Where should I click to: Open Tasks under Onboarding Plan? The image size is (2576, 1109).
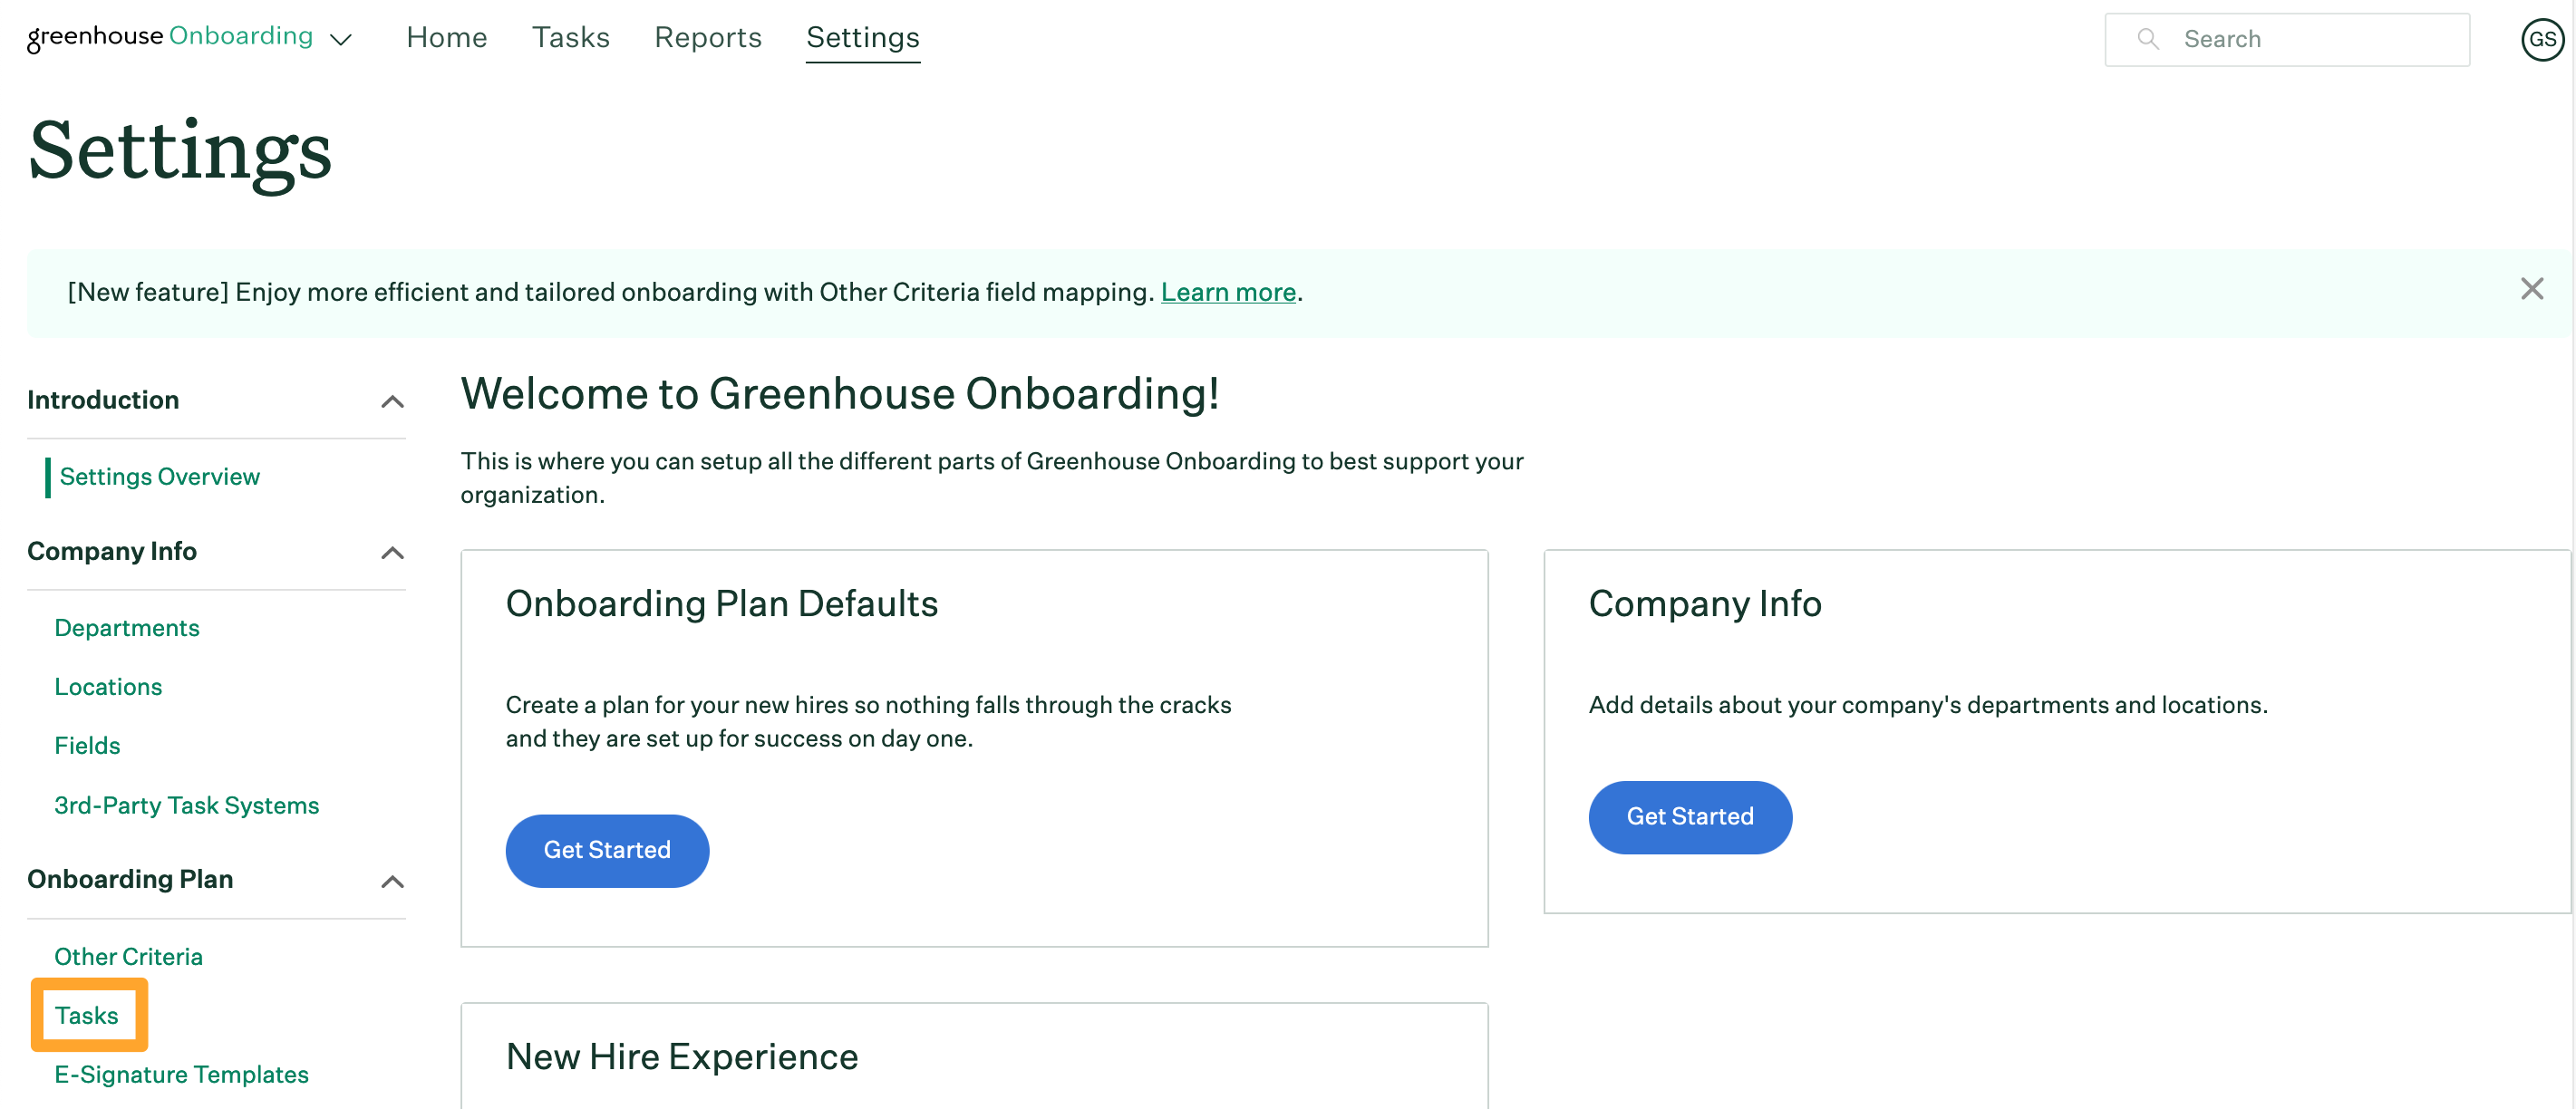pyautogui.click(x=86, y=1015)
